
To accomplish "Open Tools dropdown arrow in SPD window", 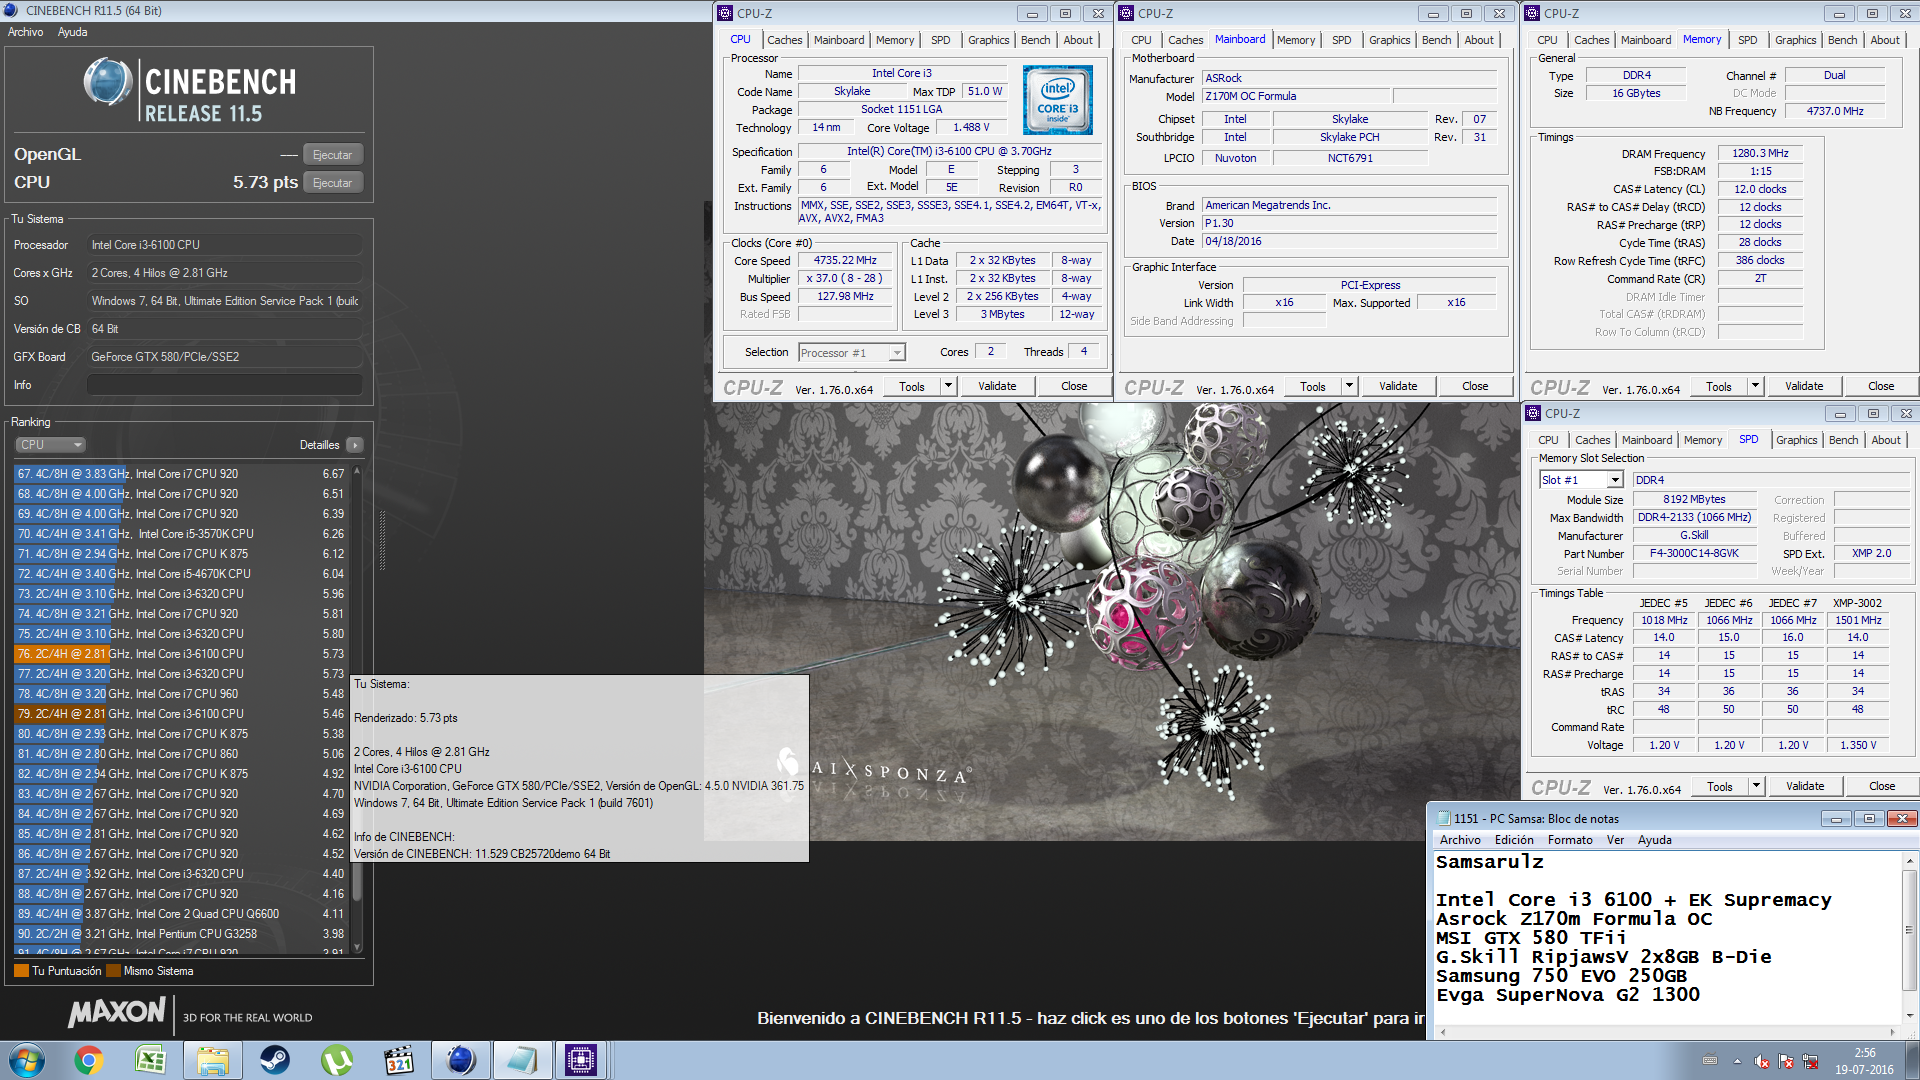I will point(1756,786).
